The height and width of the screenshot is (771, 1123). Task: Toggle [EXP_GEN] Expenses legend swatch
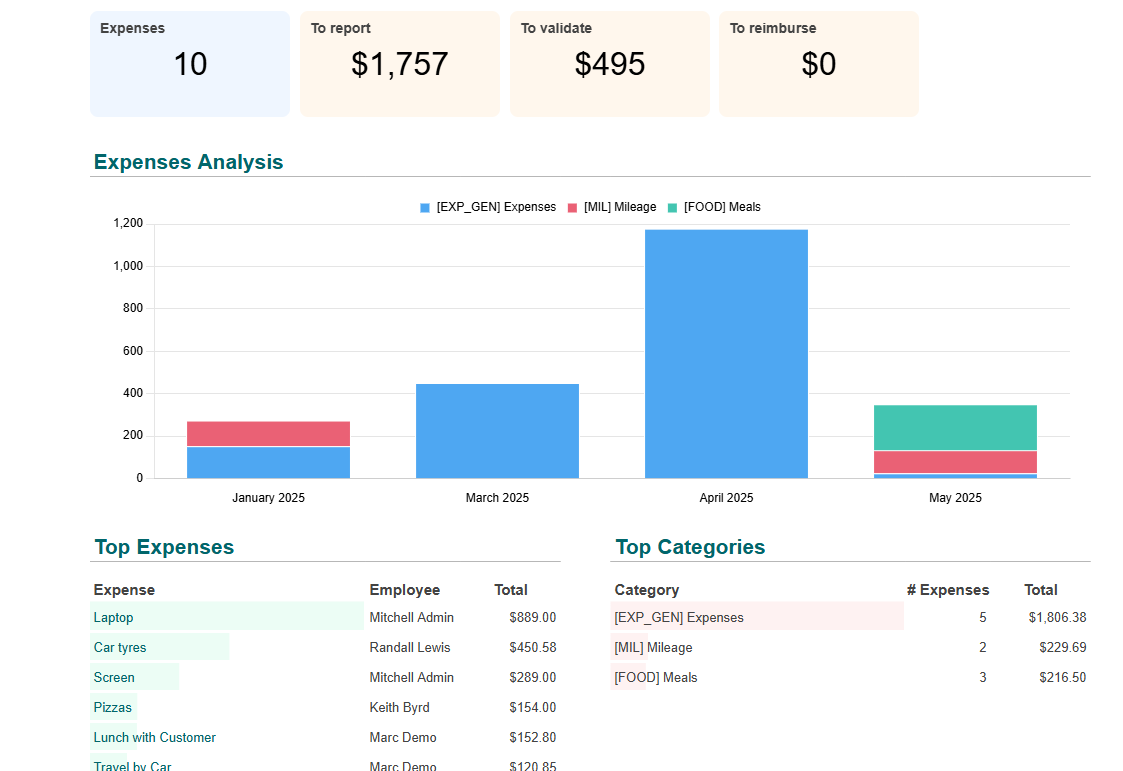pyautogui.click(x=425, y=208)
